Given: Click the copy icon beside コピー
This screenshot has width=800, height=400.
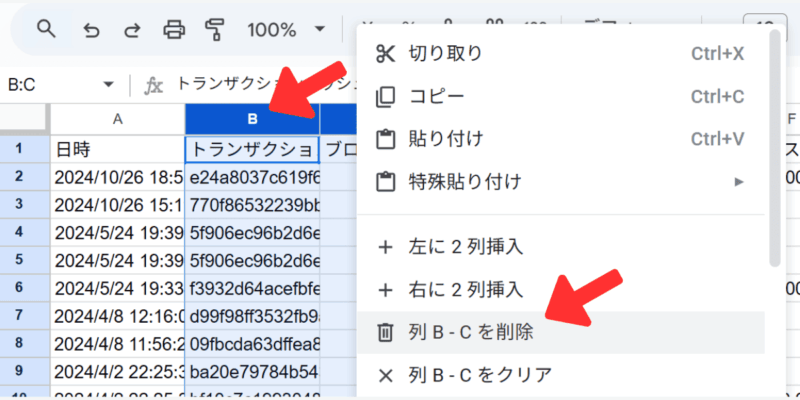Looking at the screenshot, I should [385, 96].
